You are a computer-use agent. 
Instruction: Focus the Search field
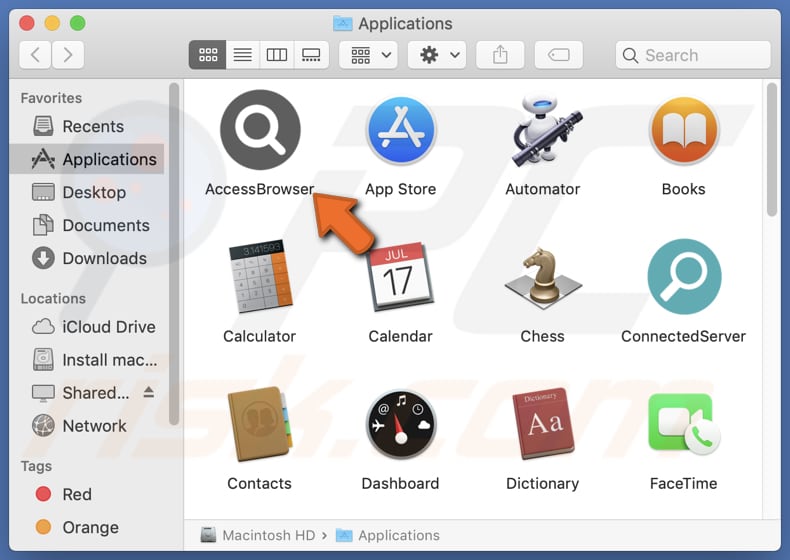pyautogui.click(x=693, y=54)
